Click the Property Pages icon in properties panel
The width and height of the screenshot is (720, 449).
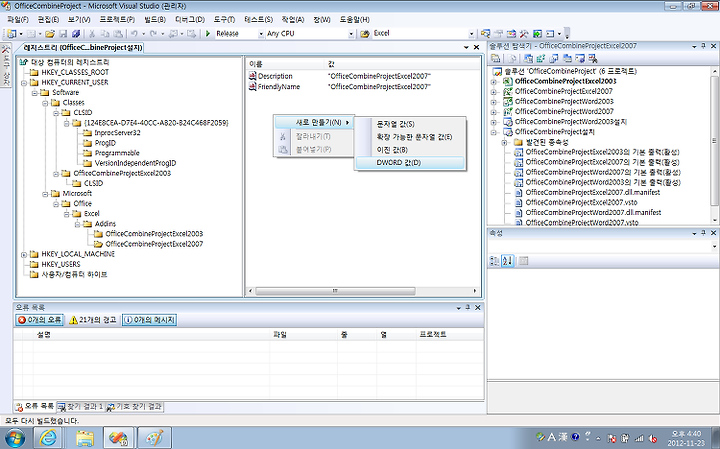click(523, 261)
